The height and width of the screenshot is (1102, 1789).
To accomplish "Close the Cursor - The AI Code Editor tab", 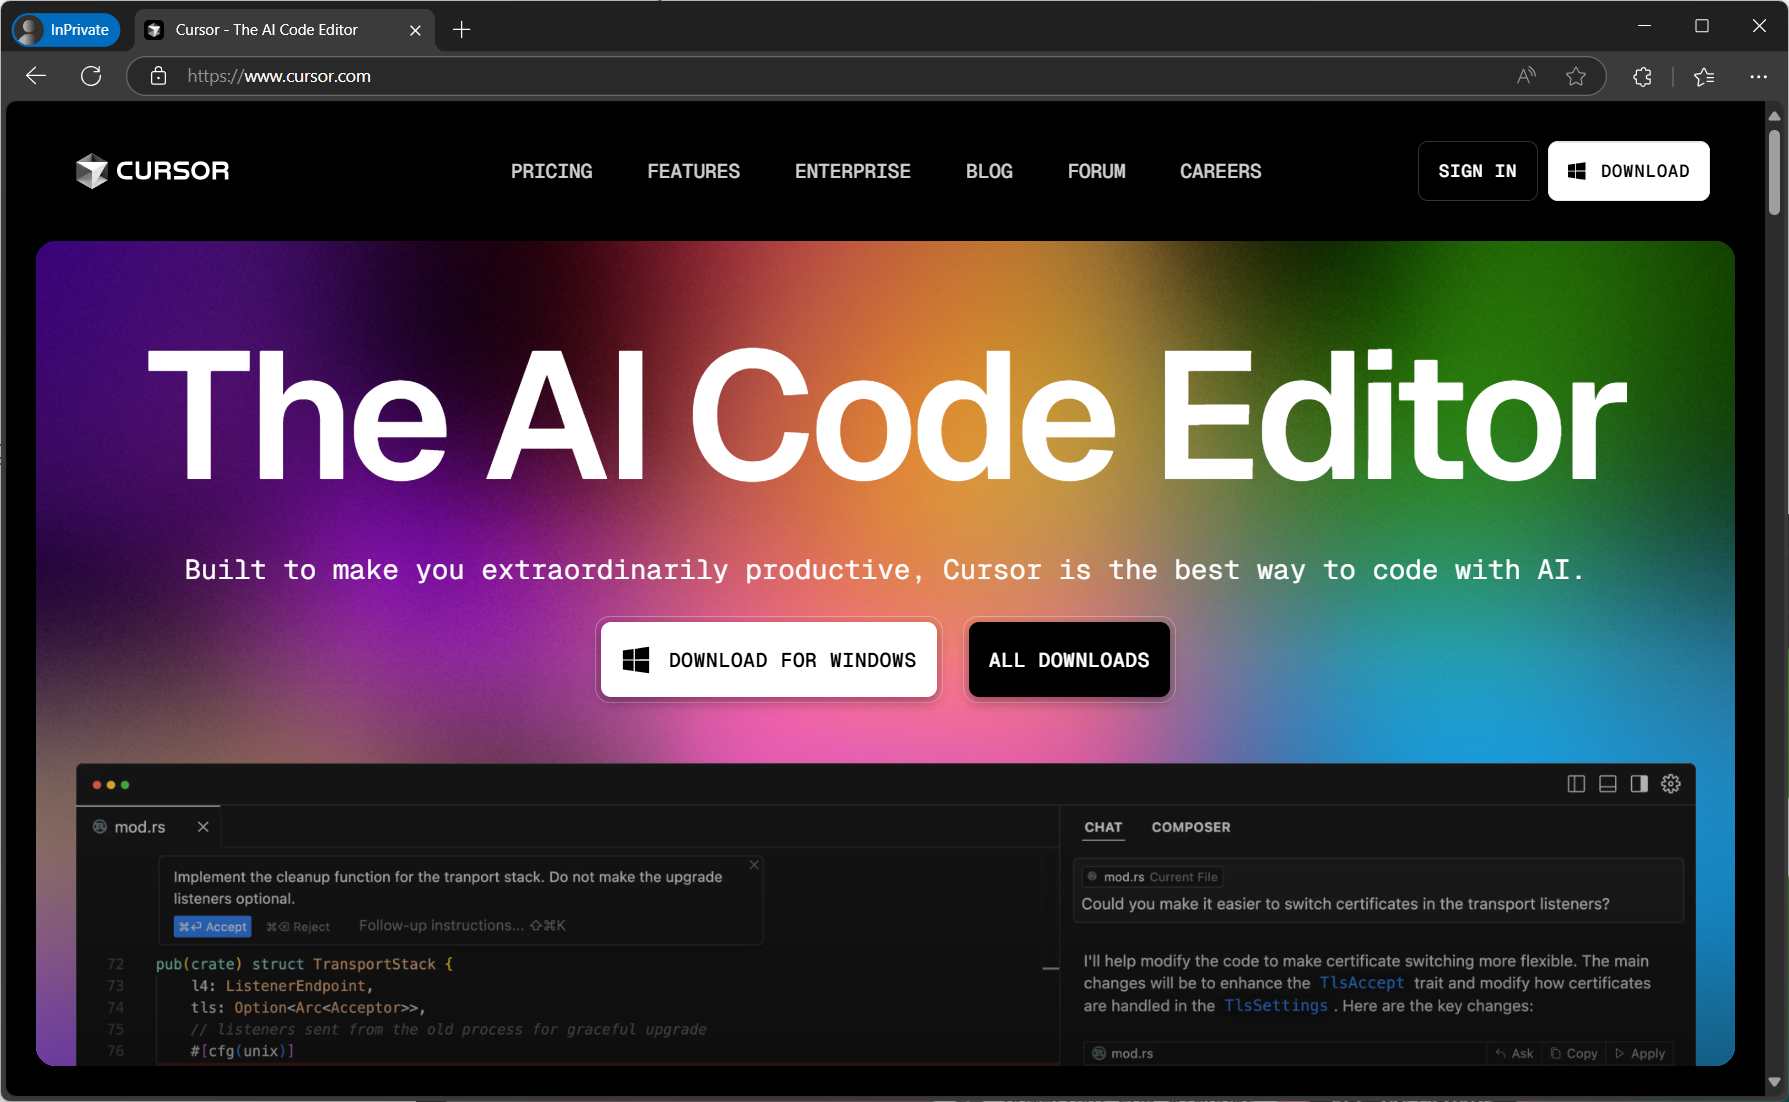I will tap(415, 30).
